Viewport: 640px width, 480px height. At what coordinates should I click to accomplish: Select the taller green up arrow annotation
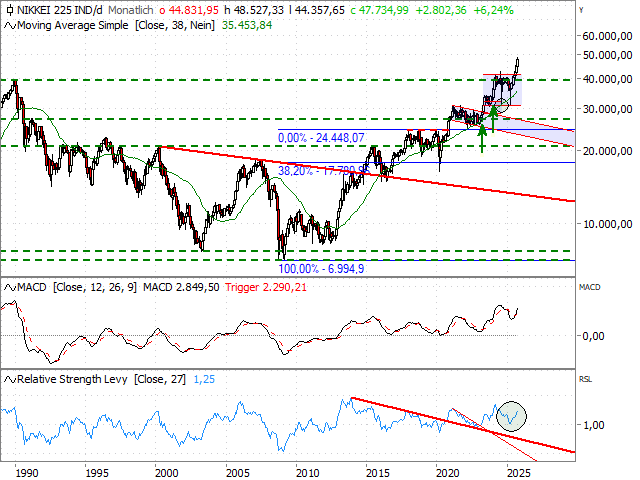483,135
